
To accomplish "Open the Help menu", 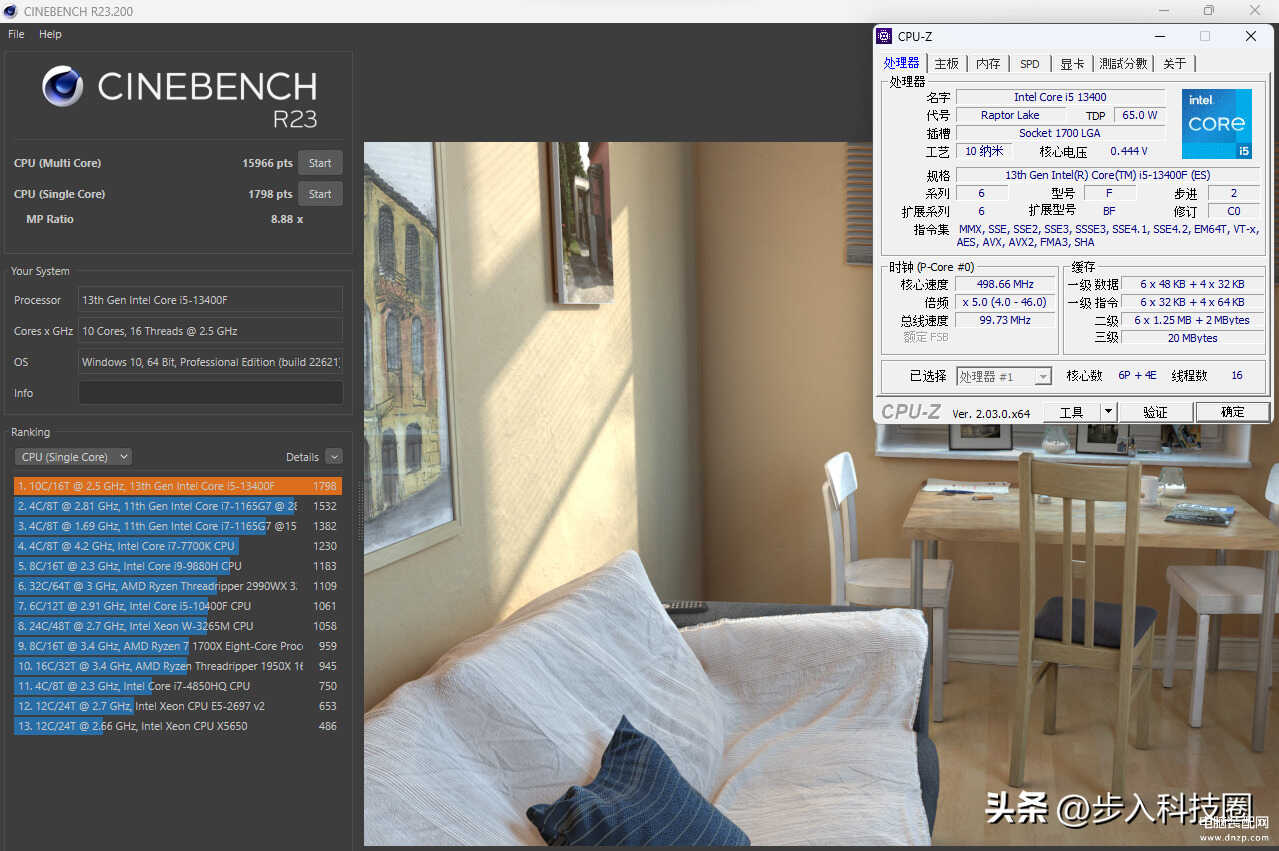I will (50, 34).
